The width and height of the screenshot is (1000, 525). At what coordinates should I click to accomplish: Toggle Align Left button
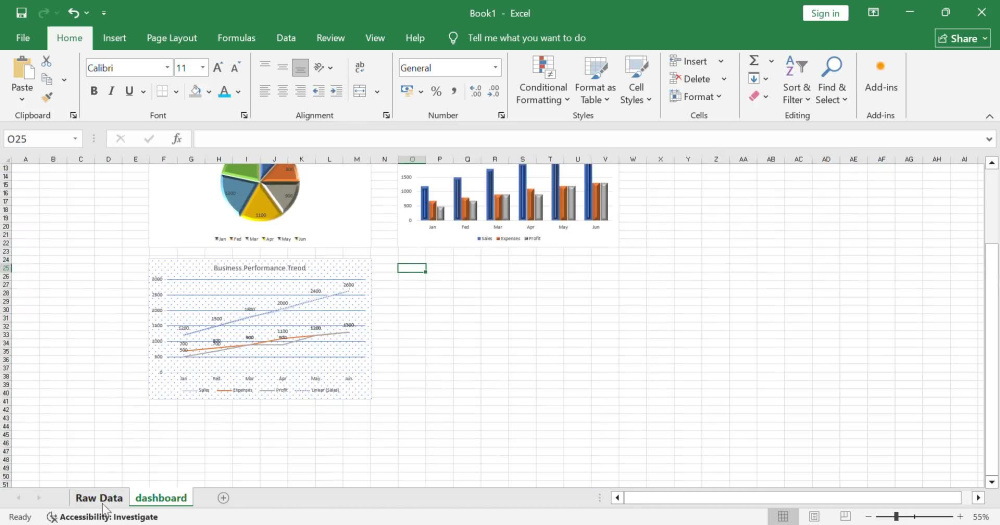[x=265, y=91]
